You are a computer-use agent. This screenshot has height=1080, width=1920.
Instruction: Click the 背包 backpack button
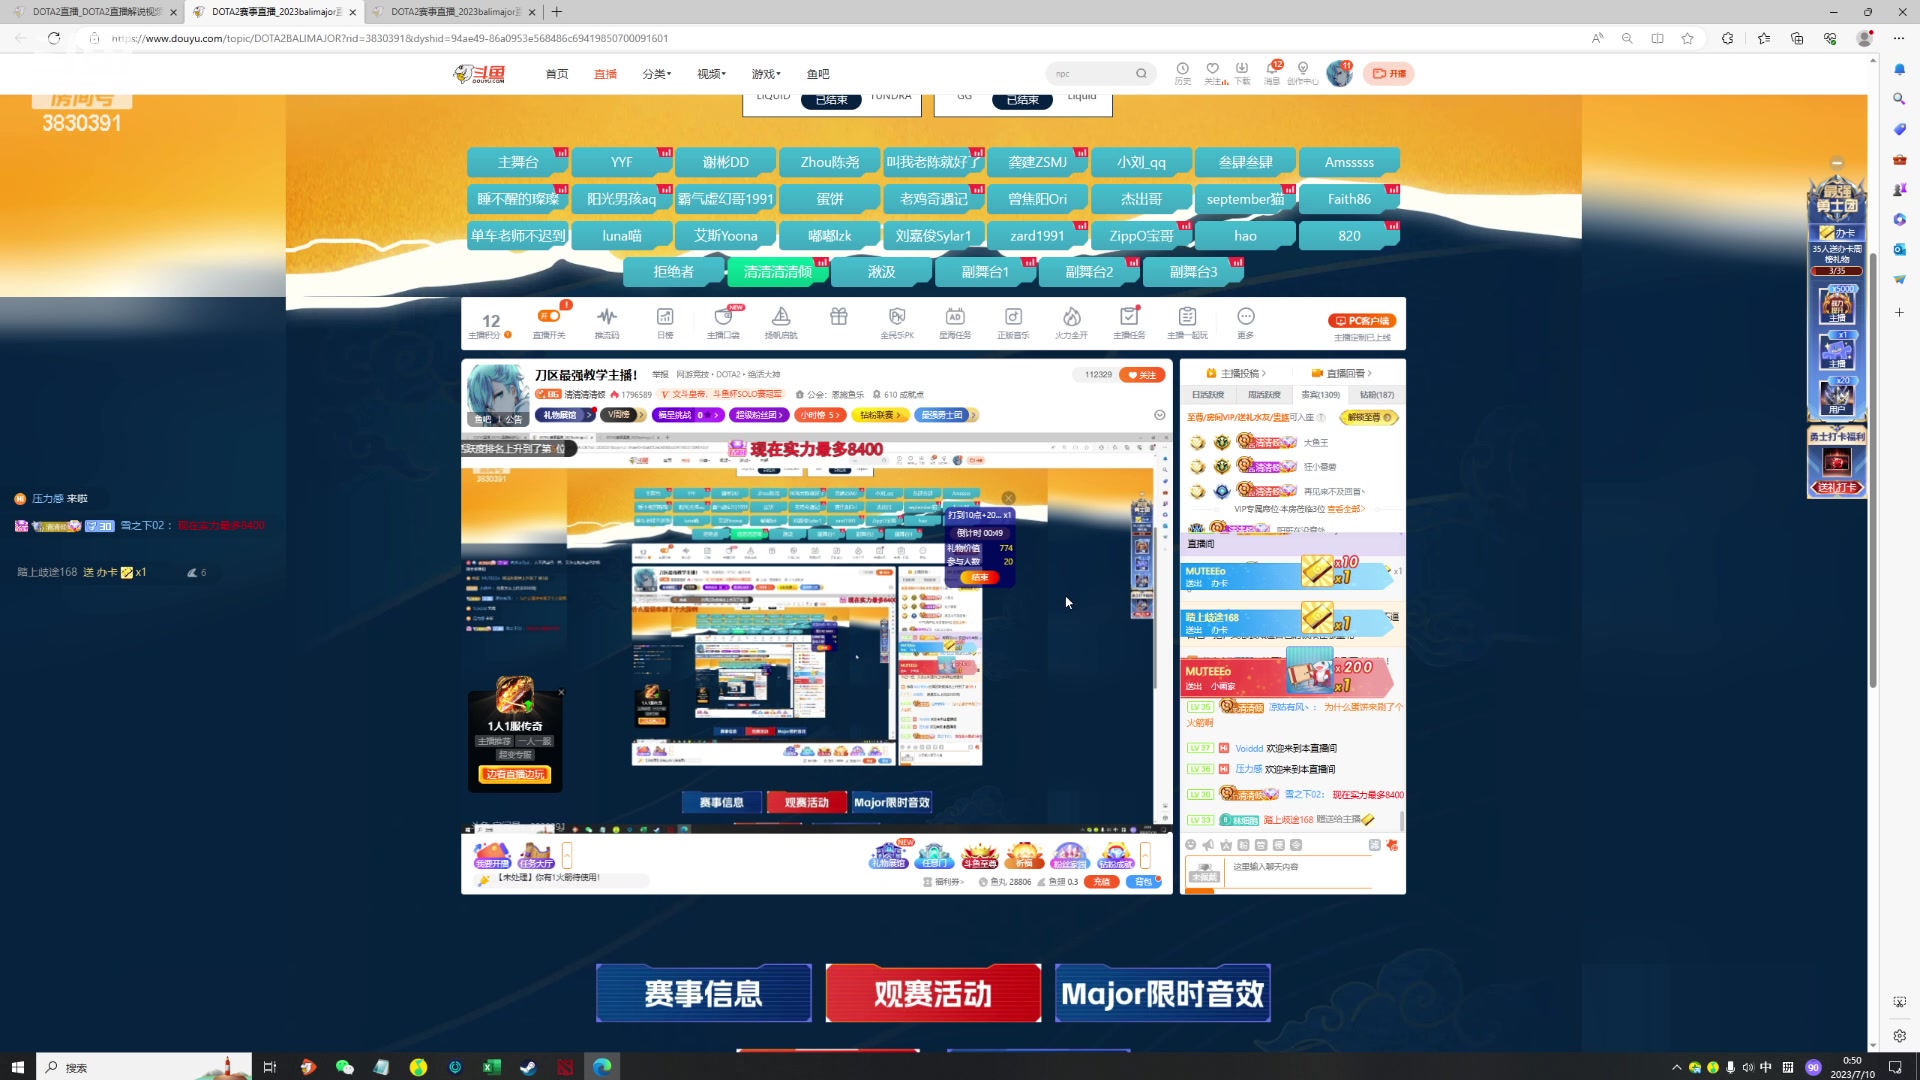tap(1143, 882)
